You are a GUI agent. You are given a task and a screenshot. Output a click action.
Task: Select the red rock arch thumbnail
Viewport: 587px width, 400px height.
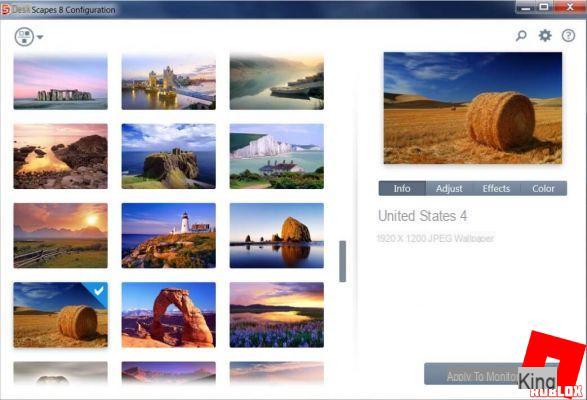(x=169, y=315)
